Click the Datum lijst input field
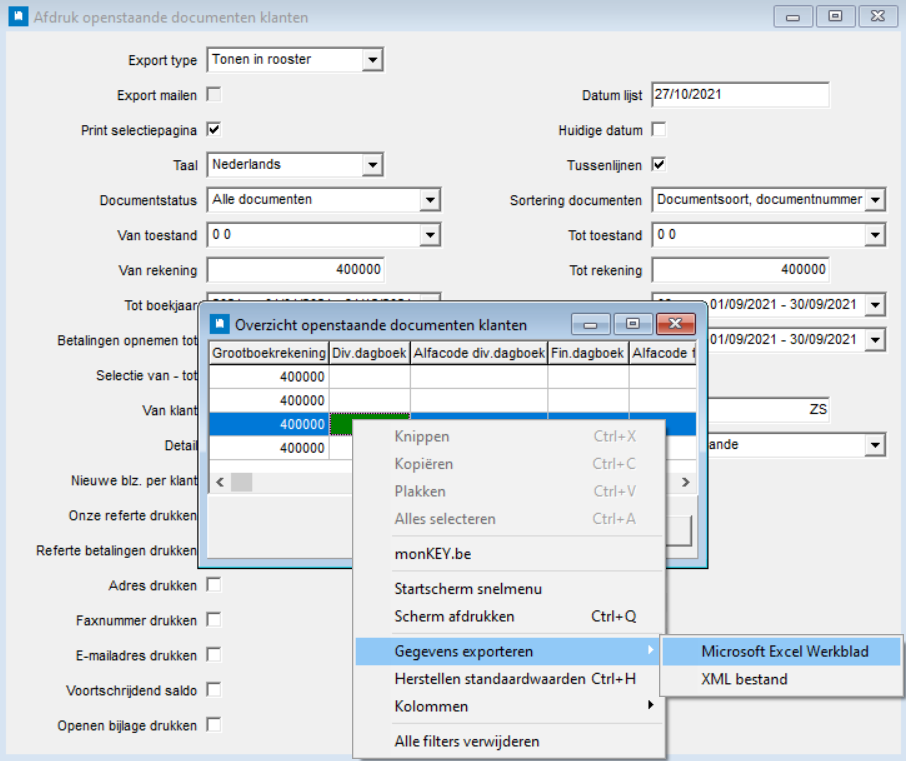 click(x=740, y=95)
